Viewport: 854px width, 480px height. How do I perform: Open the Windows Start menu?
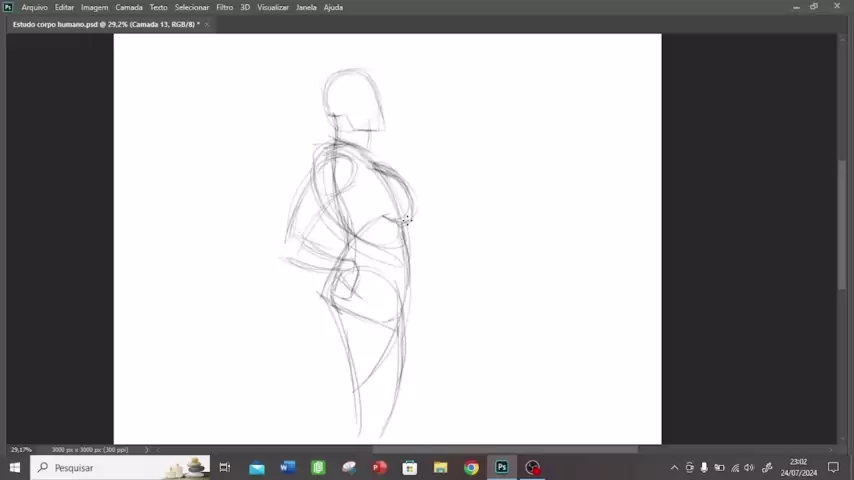click(x=15, y=467)
